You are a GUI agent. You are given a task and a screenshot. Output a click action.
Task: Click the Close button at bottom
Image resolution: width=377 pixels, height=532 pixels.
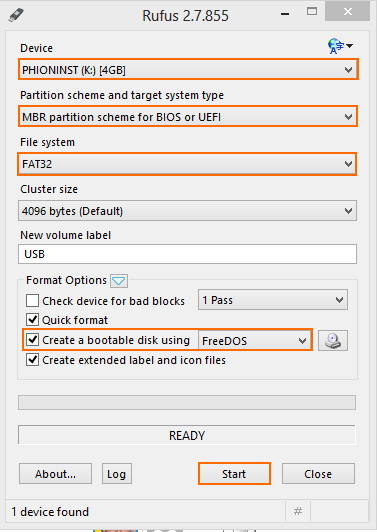click(318, 474)
